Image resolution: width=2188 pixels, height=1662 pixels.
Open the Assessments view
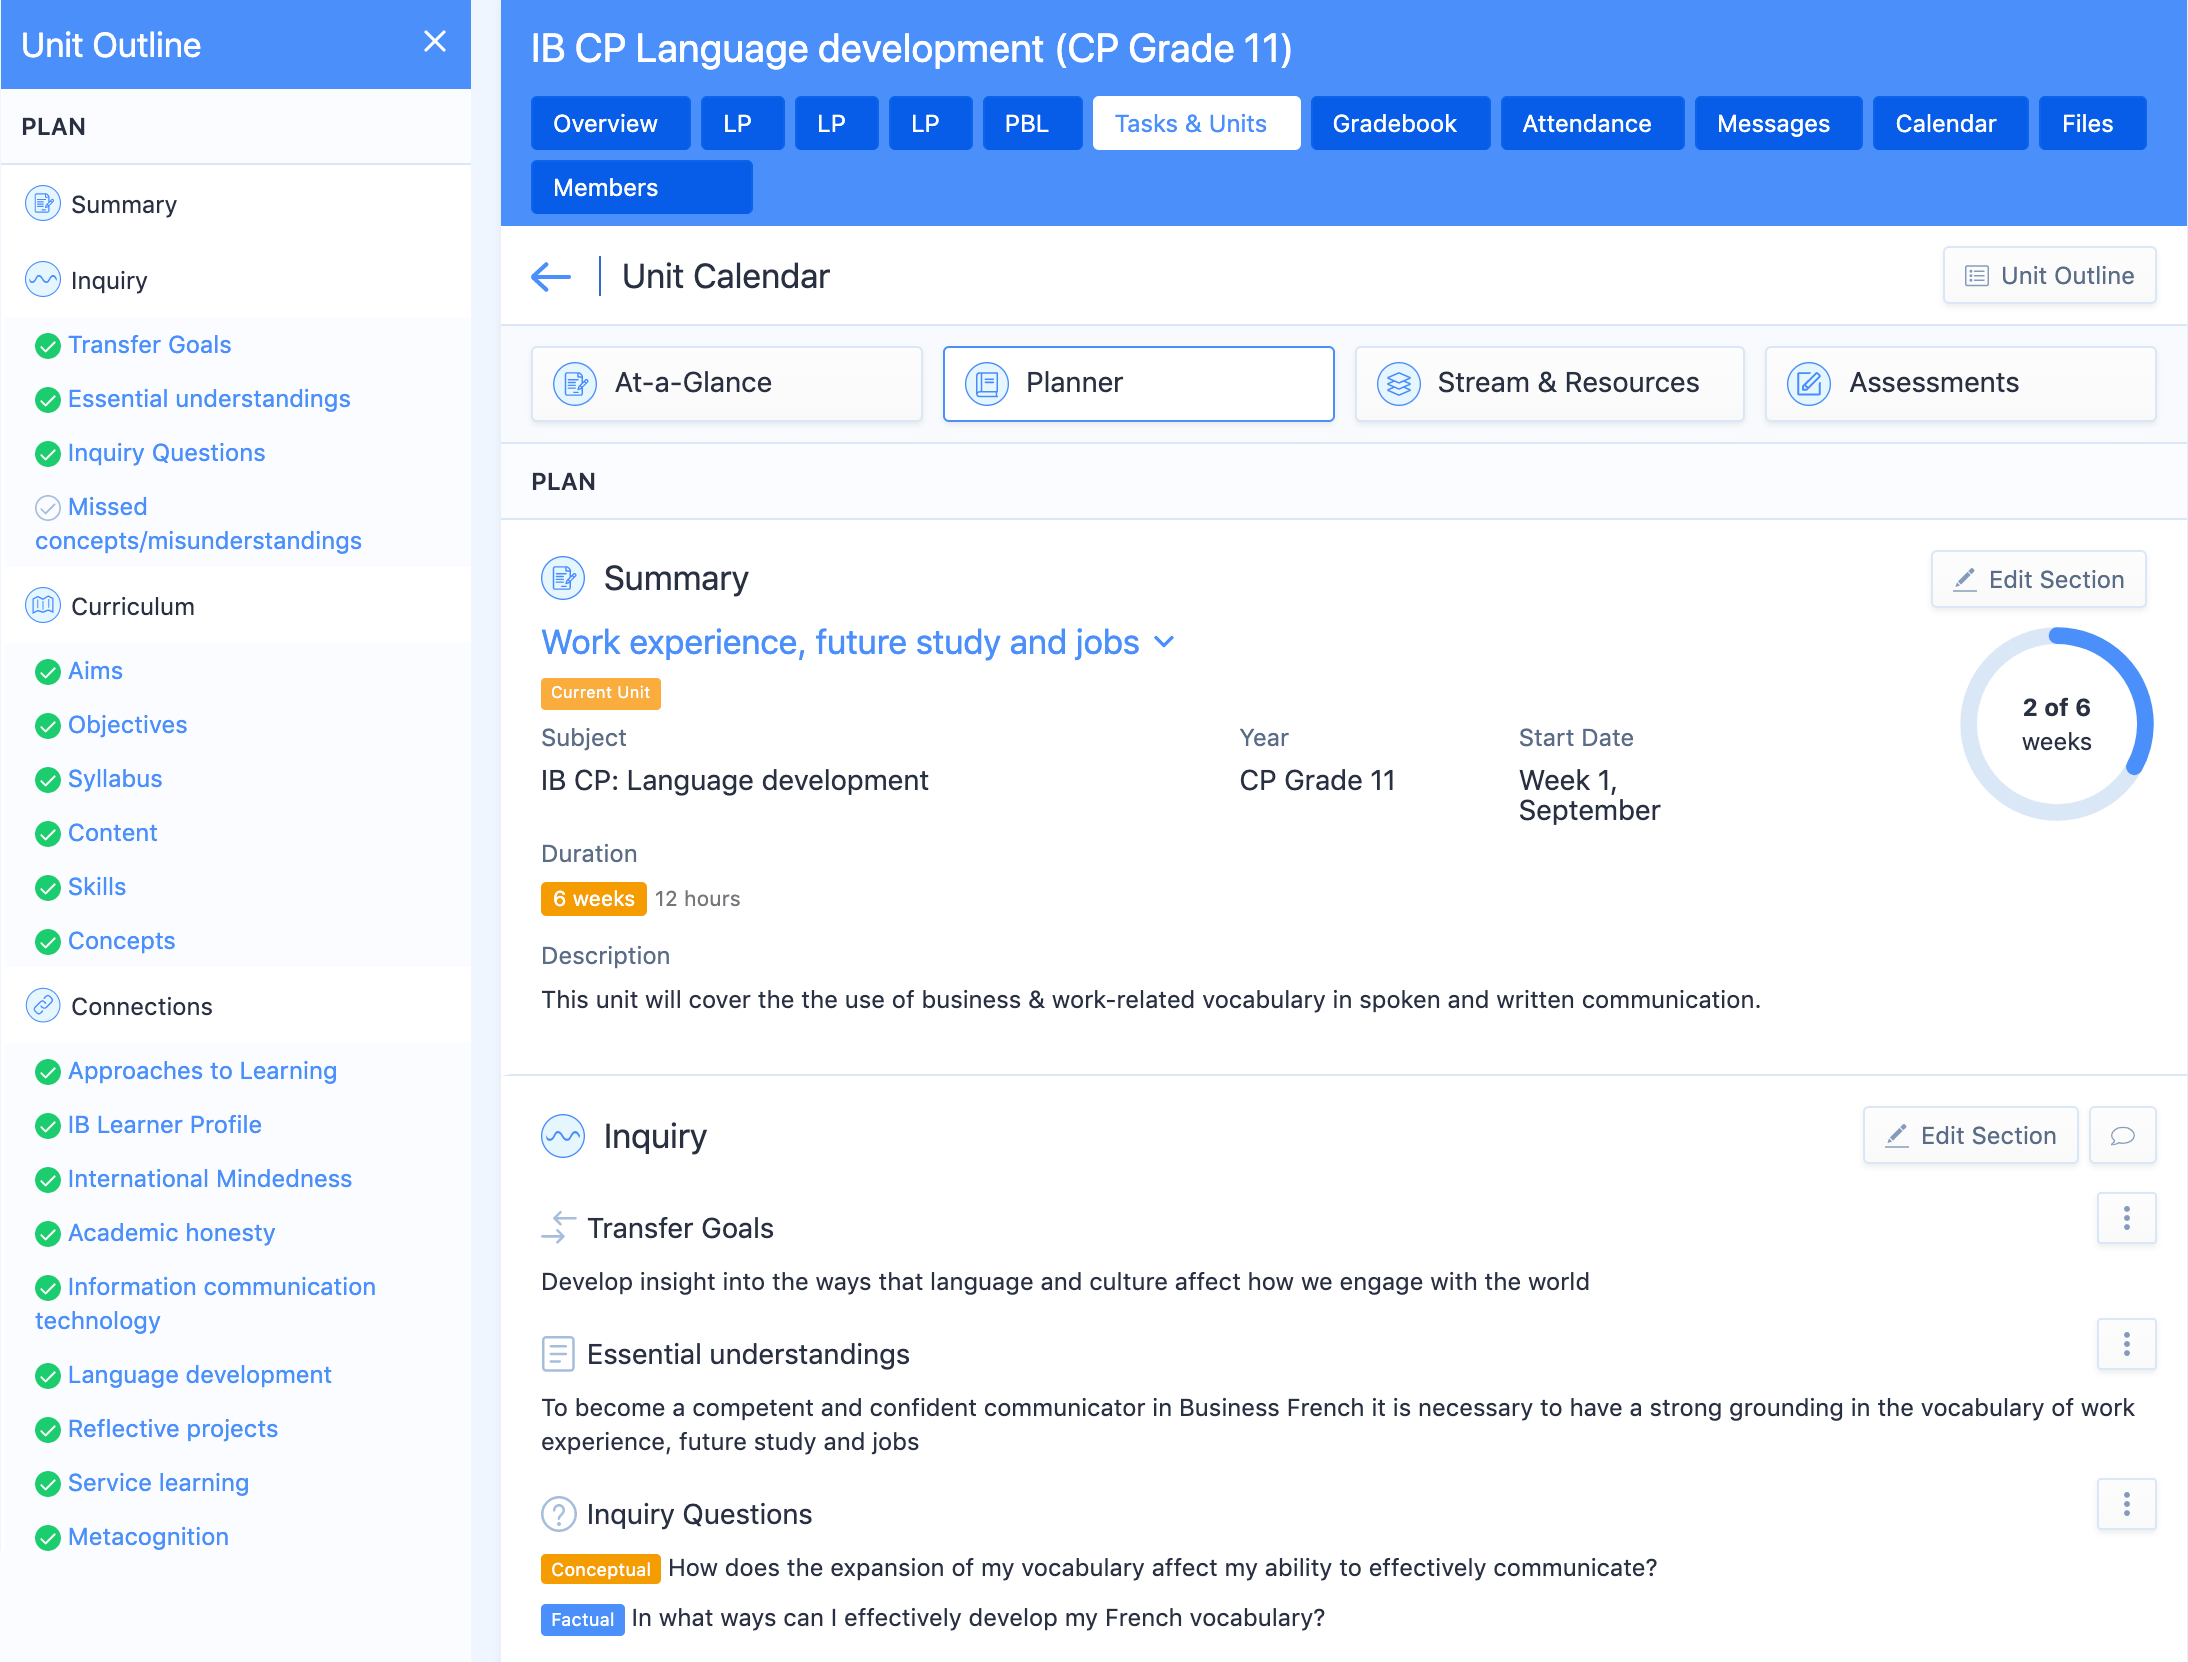[x=1960, y=384]
